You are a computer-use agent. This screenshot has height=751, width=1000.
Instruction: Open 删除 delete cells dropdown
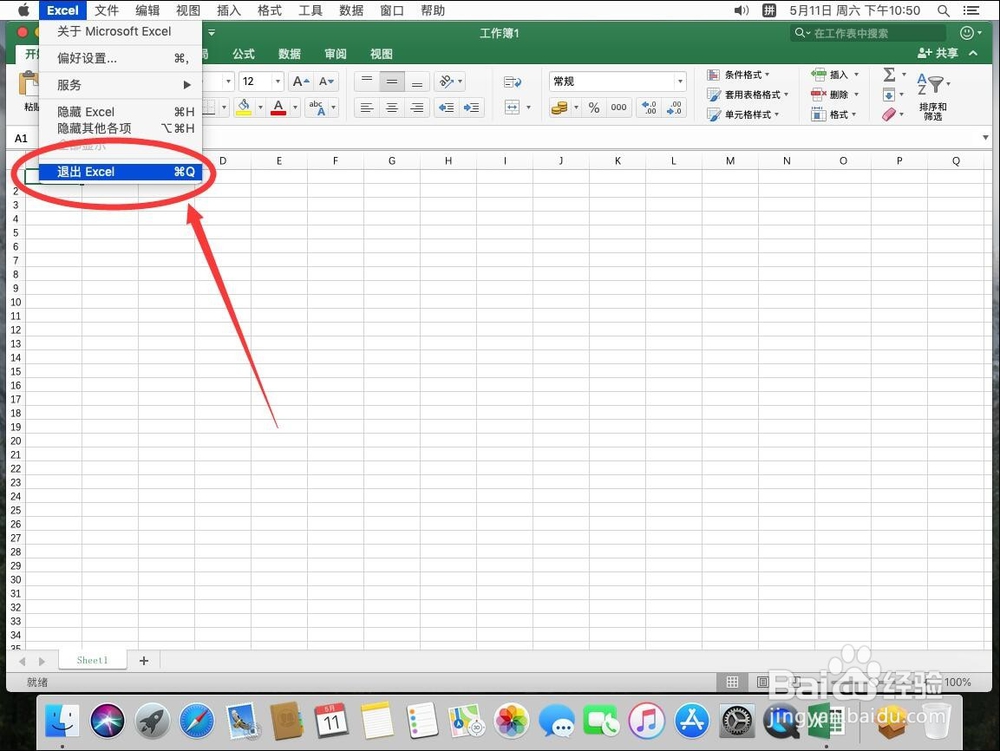point(835,94)
